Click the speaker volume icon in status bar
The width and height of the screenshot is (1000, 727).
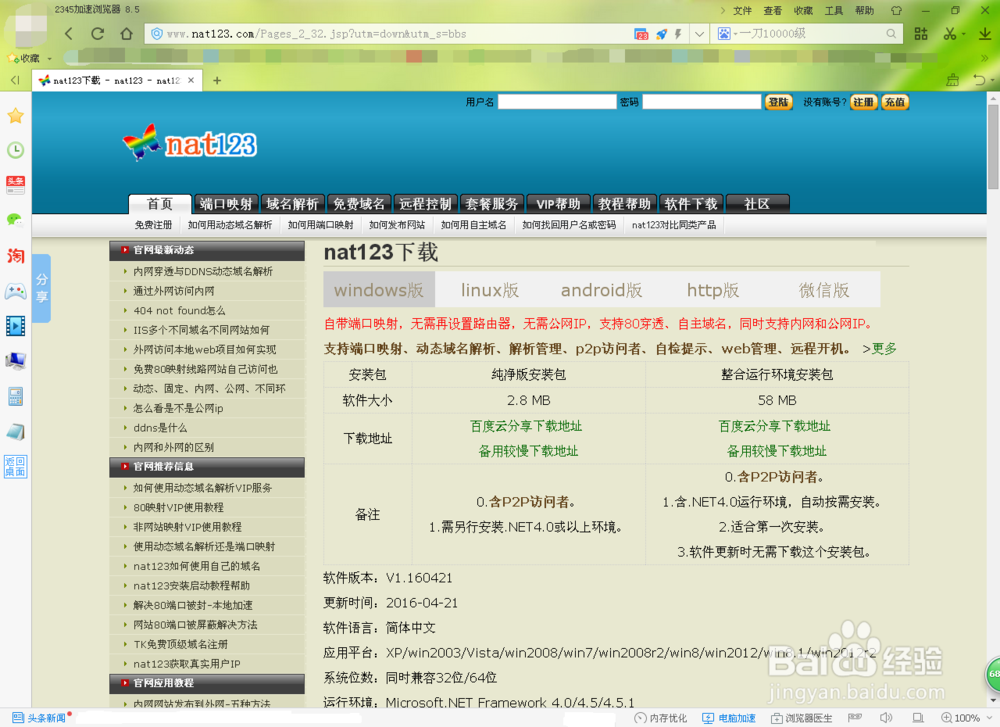[886, 718]
